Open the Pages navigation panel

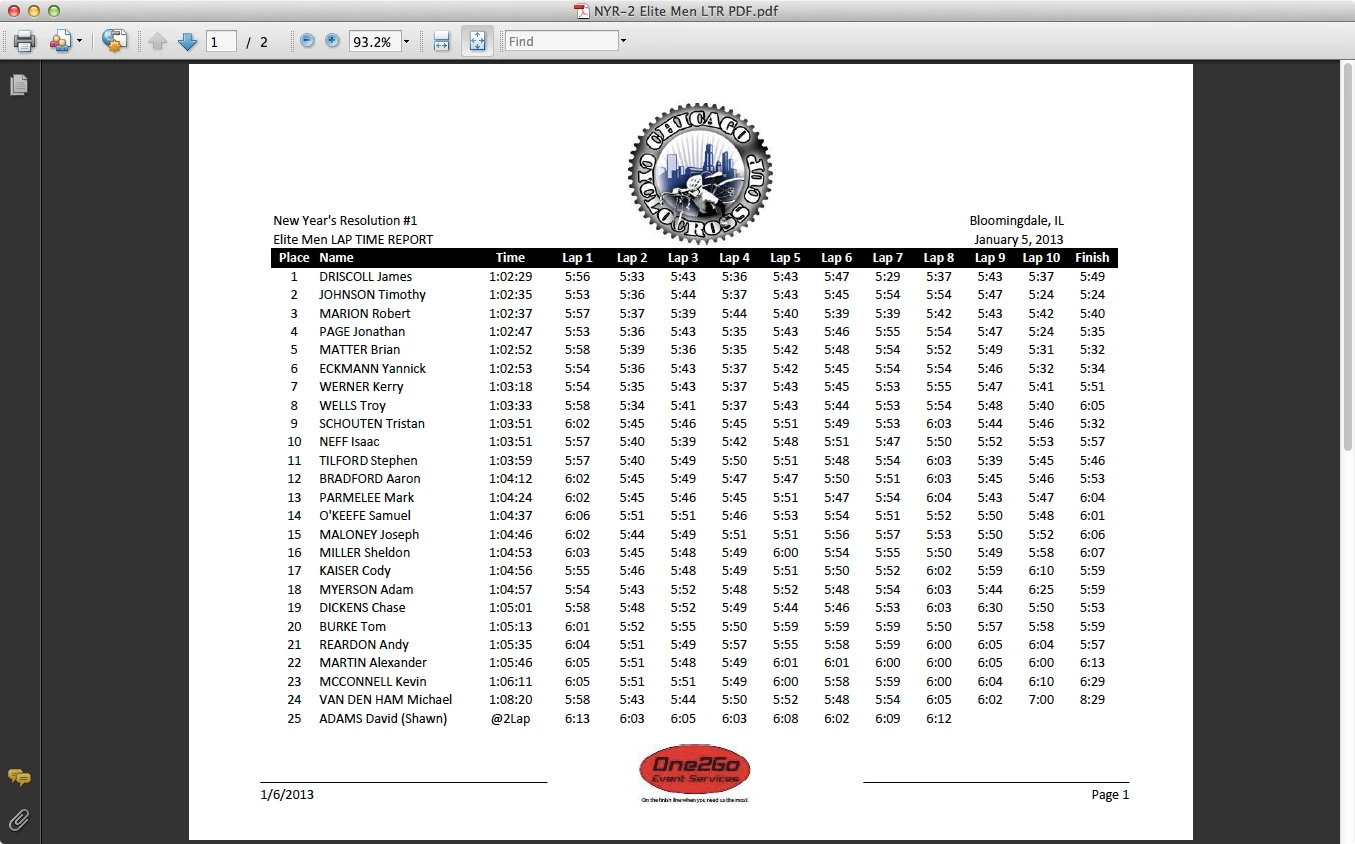[x=18, y=85]
